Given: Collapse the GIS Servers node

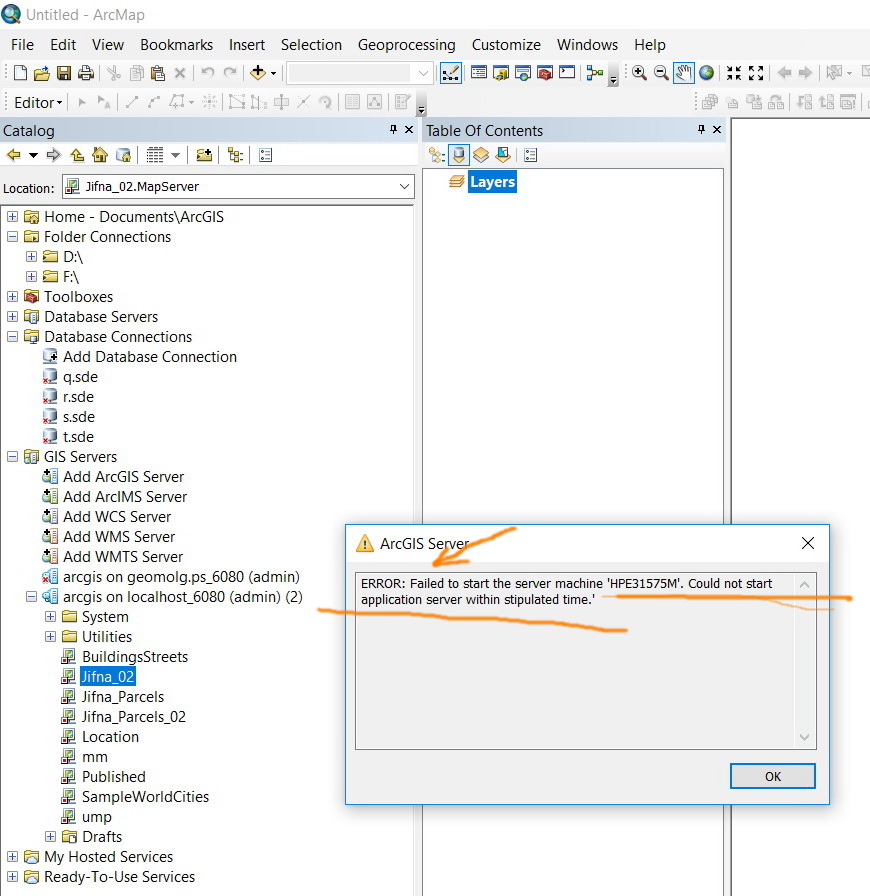Looking at the screenshot, I should [x=12, y=457].
